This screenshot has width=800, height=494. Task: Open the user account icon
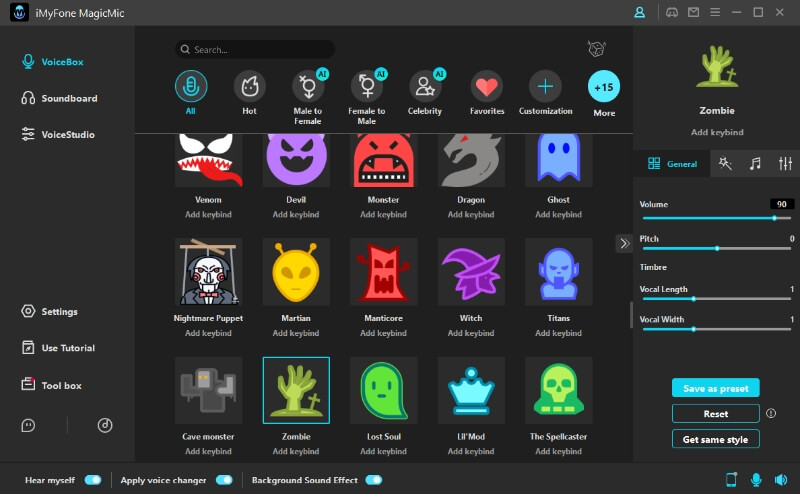pos(639,12)
